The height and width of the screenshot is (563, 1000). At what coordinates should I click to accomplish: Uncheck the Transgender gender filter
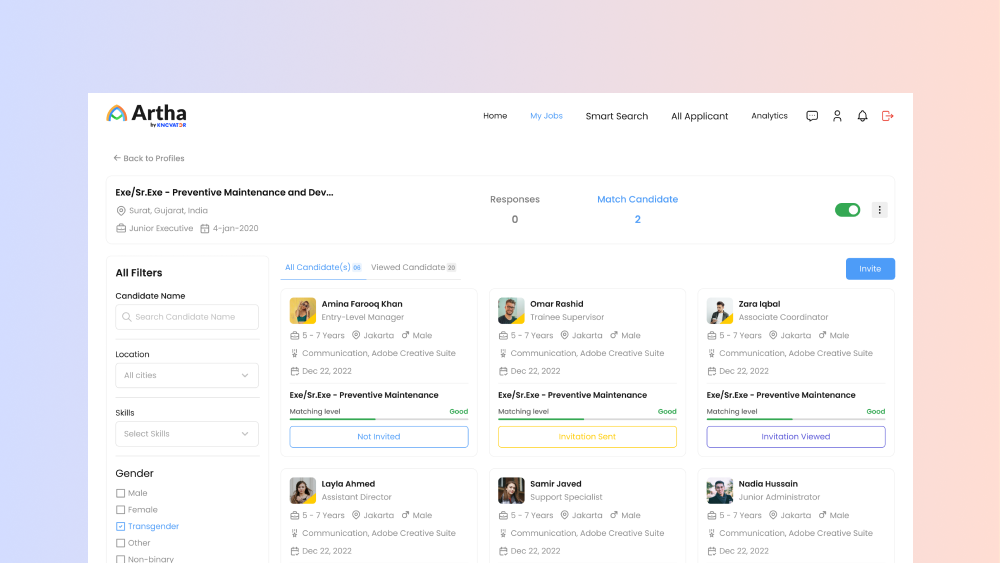(x=121, y=526)
